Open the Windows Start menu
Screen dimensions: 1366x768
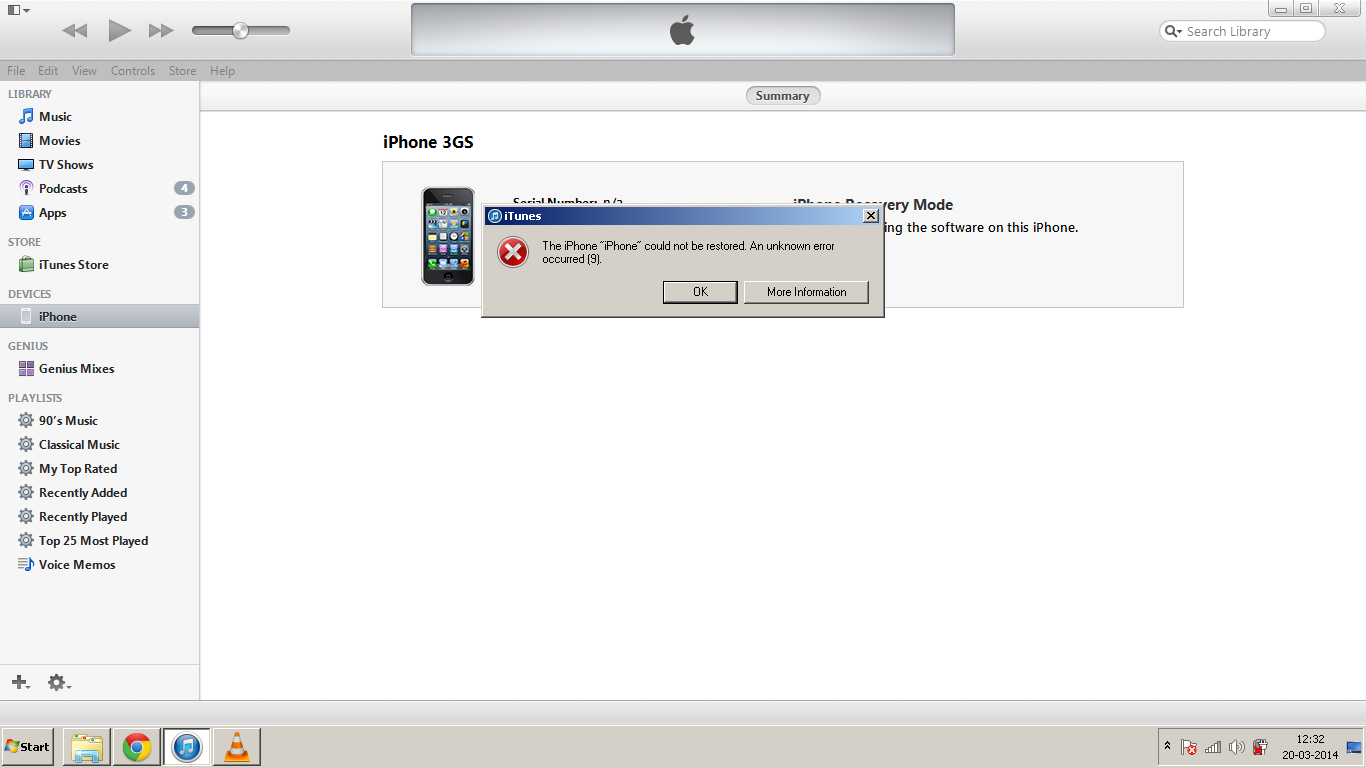point(28,747)
